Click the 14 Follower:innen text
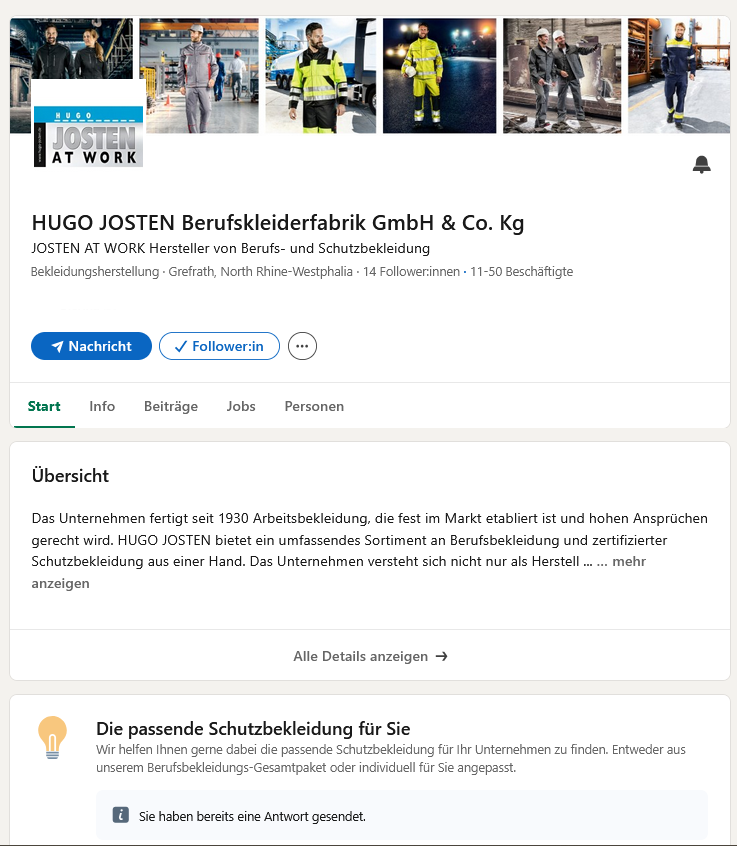The image size is (737, 846). [411, 271]
